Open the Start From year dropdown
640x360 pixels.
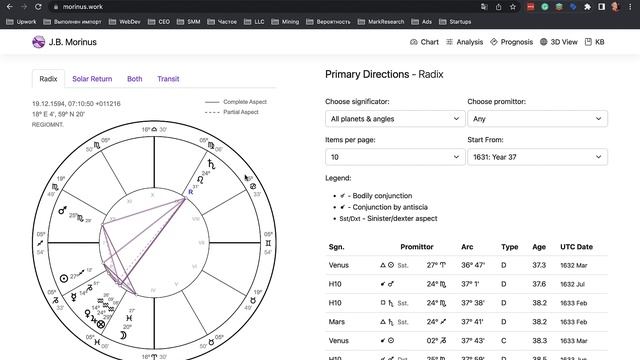537,157
